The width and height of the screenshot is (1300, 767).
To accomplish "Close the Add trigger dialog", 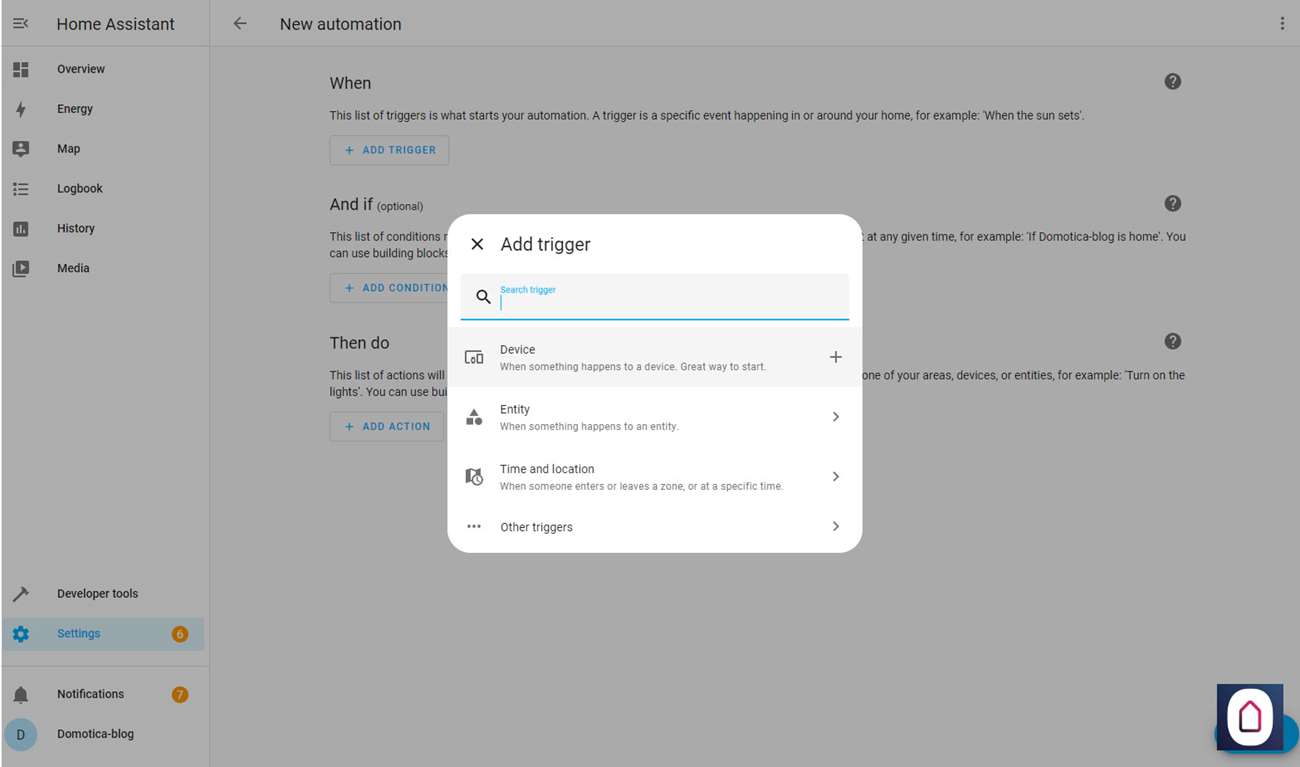I will [477, 244].
